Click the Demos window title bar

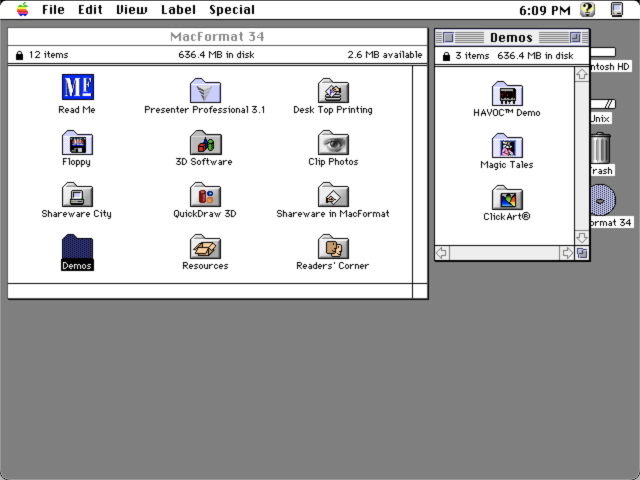512,38
